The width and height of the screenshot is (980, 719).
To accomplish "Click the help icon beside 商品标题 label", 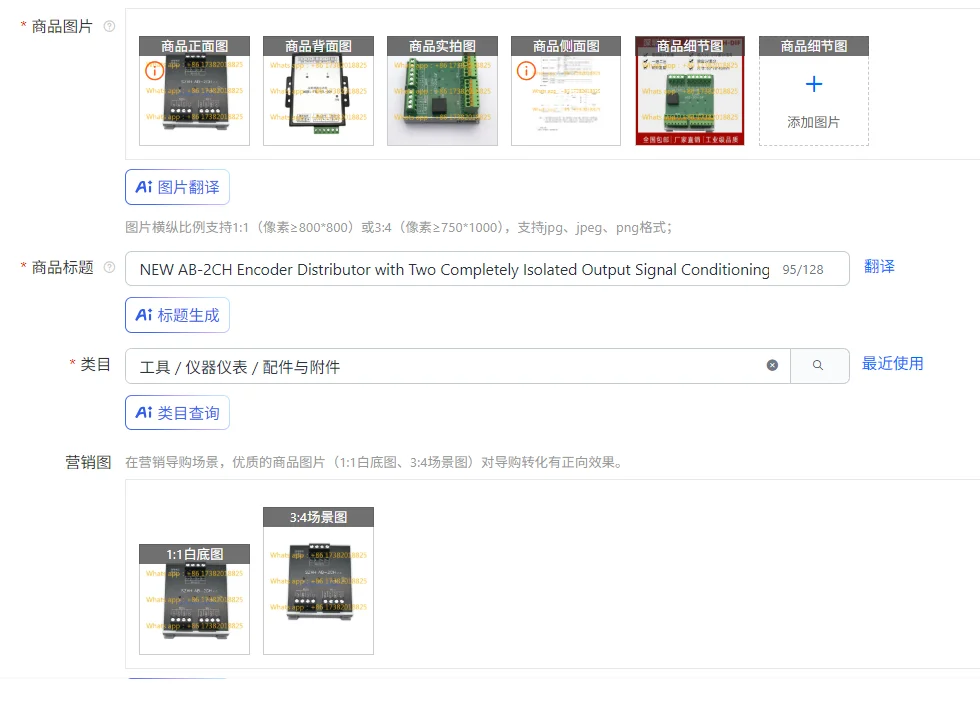I will point(109,268).
